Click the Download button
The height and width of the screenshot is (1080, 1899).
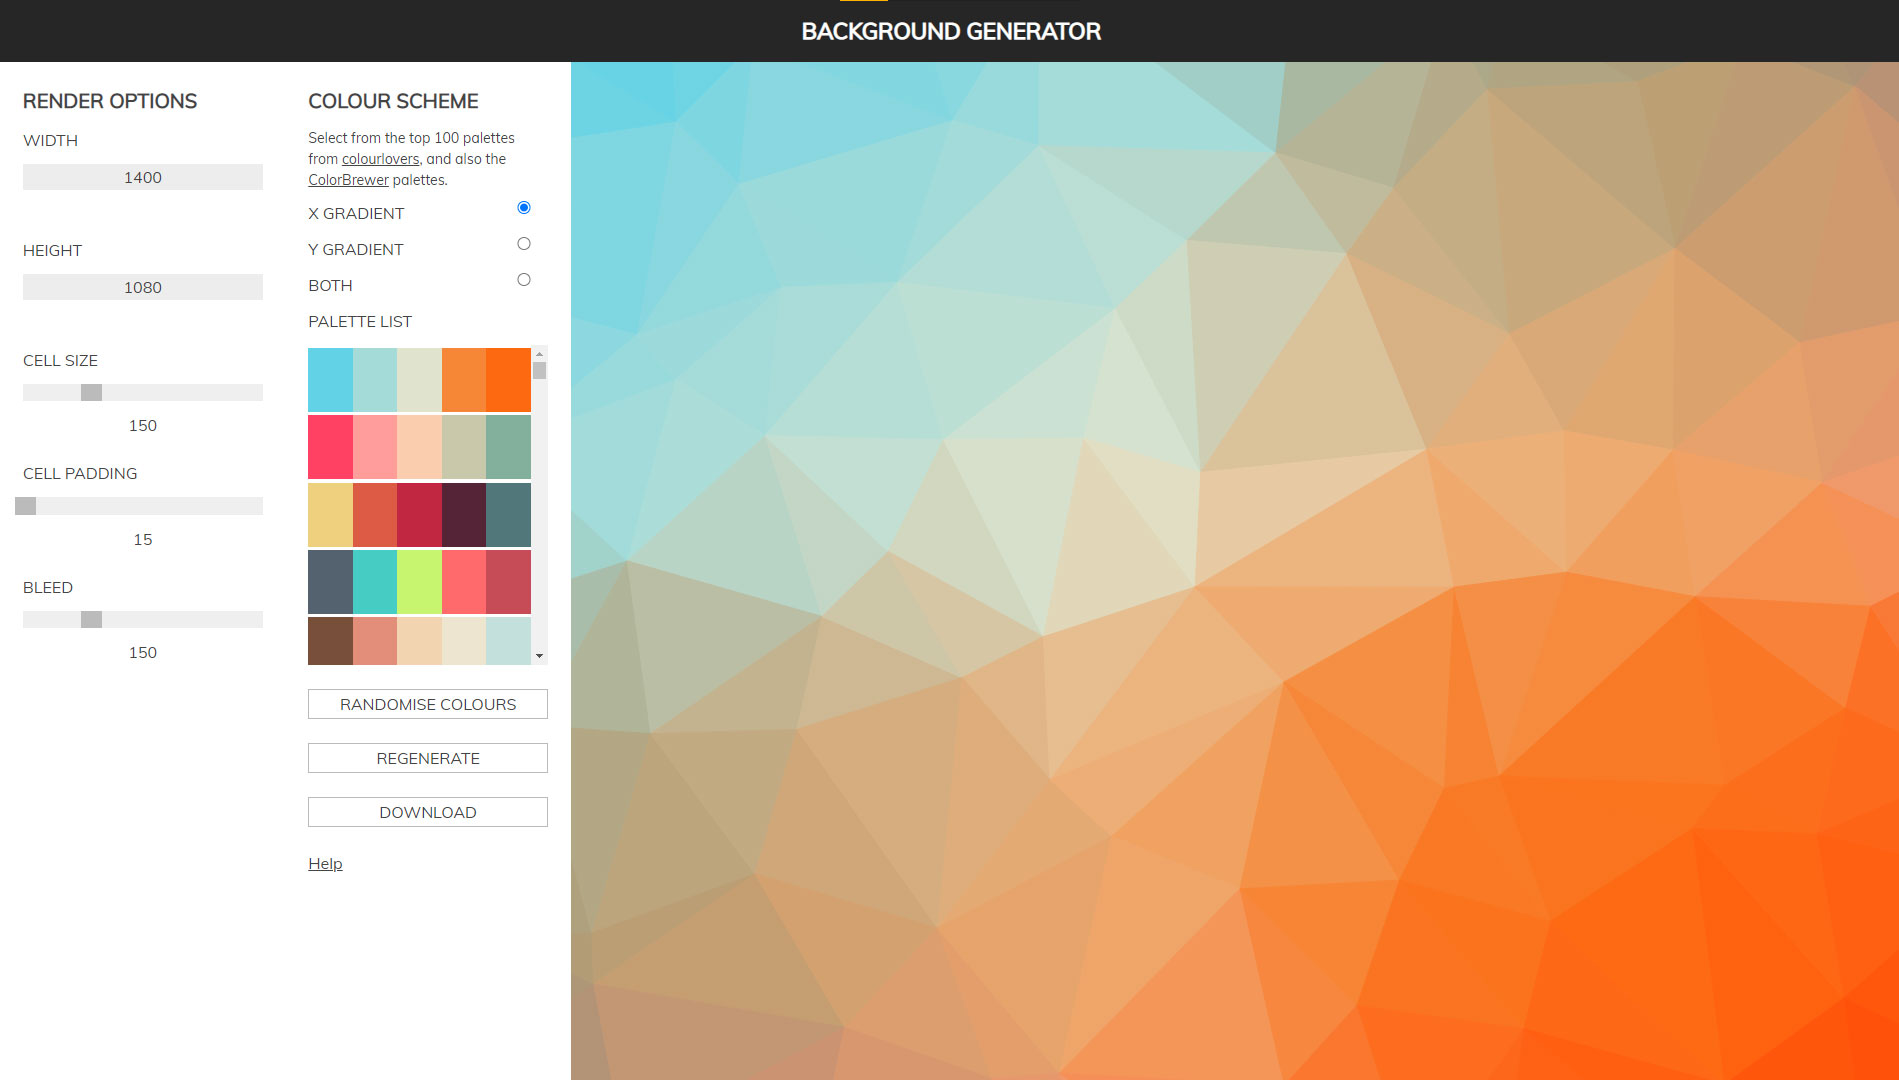tap(427, 812)
